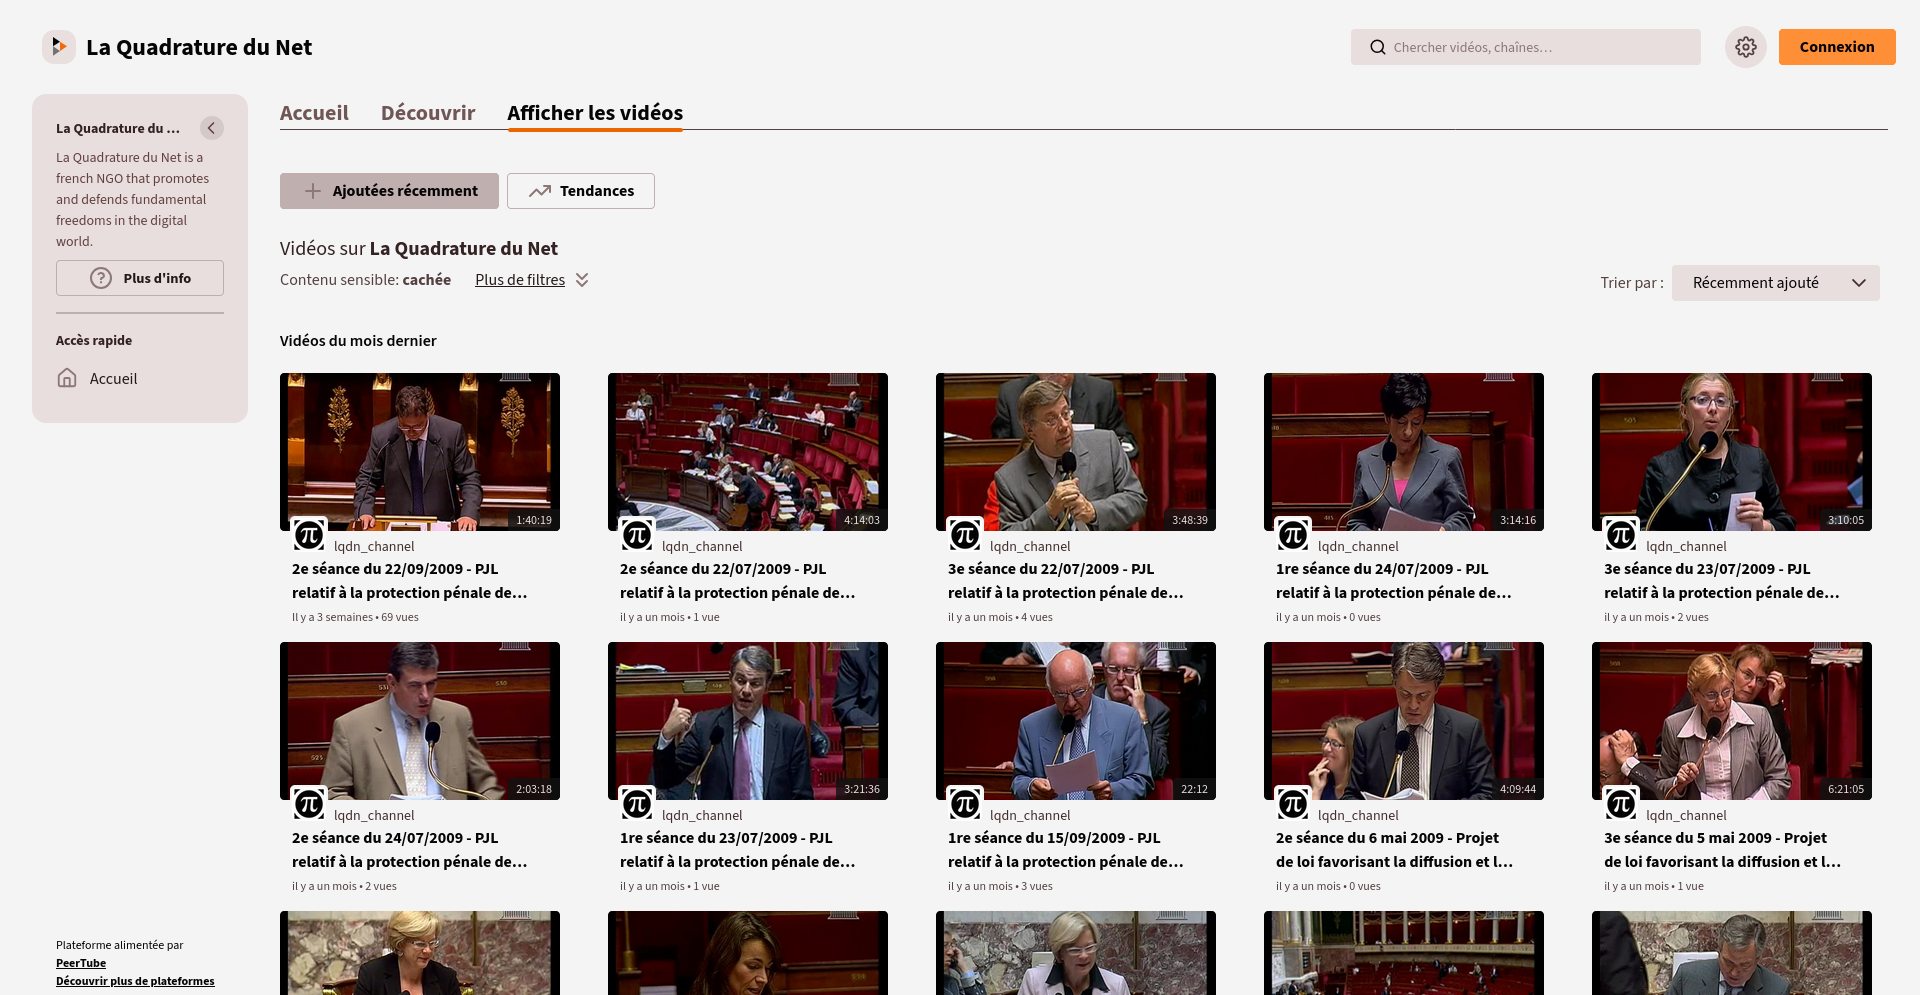This screenshot has width=1920, height=995.
Task: Open title '2e séance du 24/07/2009 - PJL'
Action: point(410,850)
